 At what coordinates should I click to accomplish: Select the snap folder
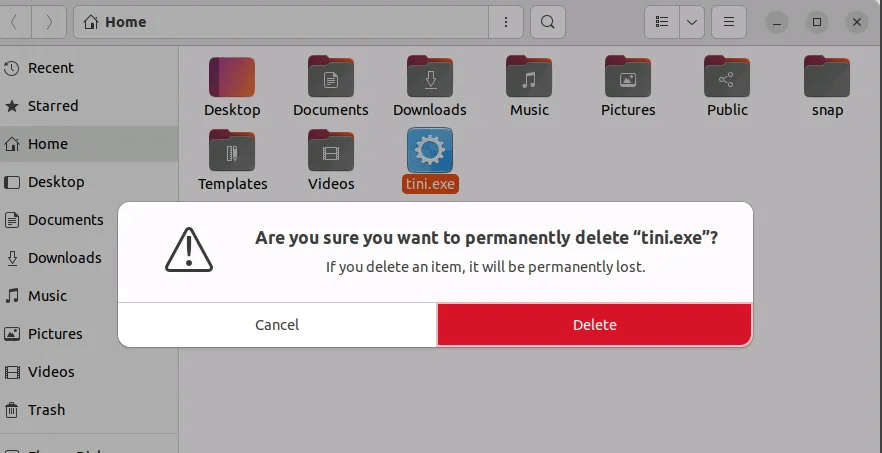[x=827, y=78]
